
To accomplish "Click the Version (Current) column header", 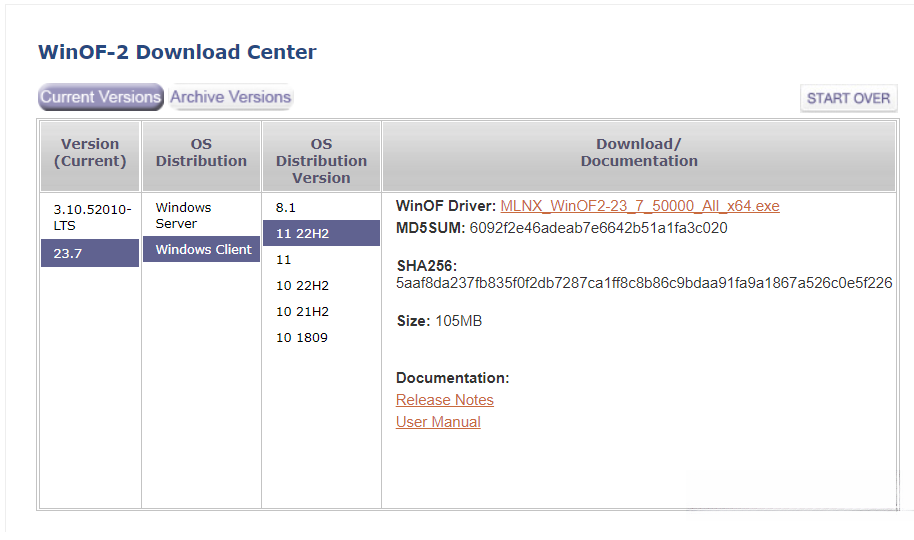I will pos(90,156).
